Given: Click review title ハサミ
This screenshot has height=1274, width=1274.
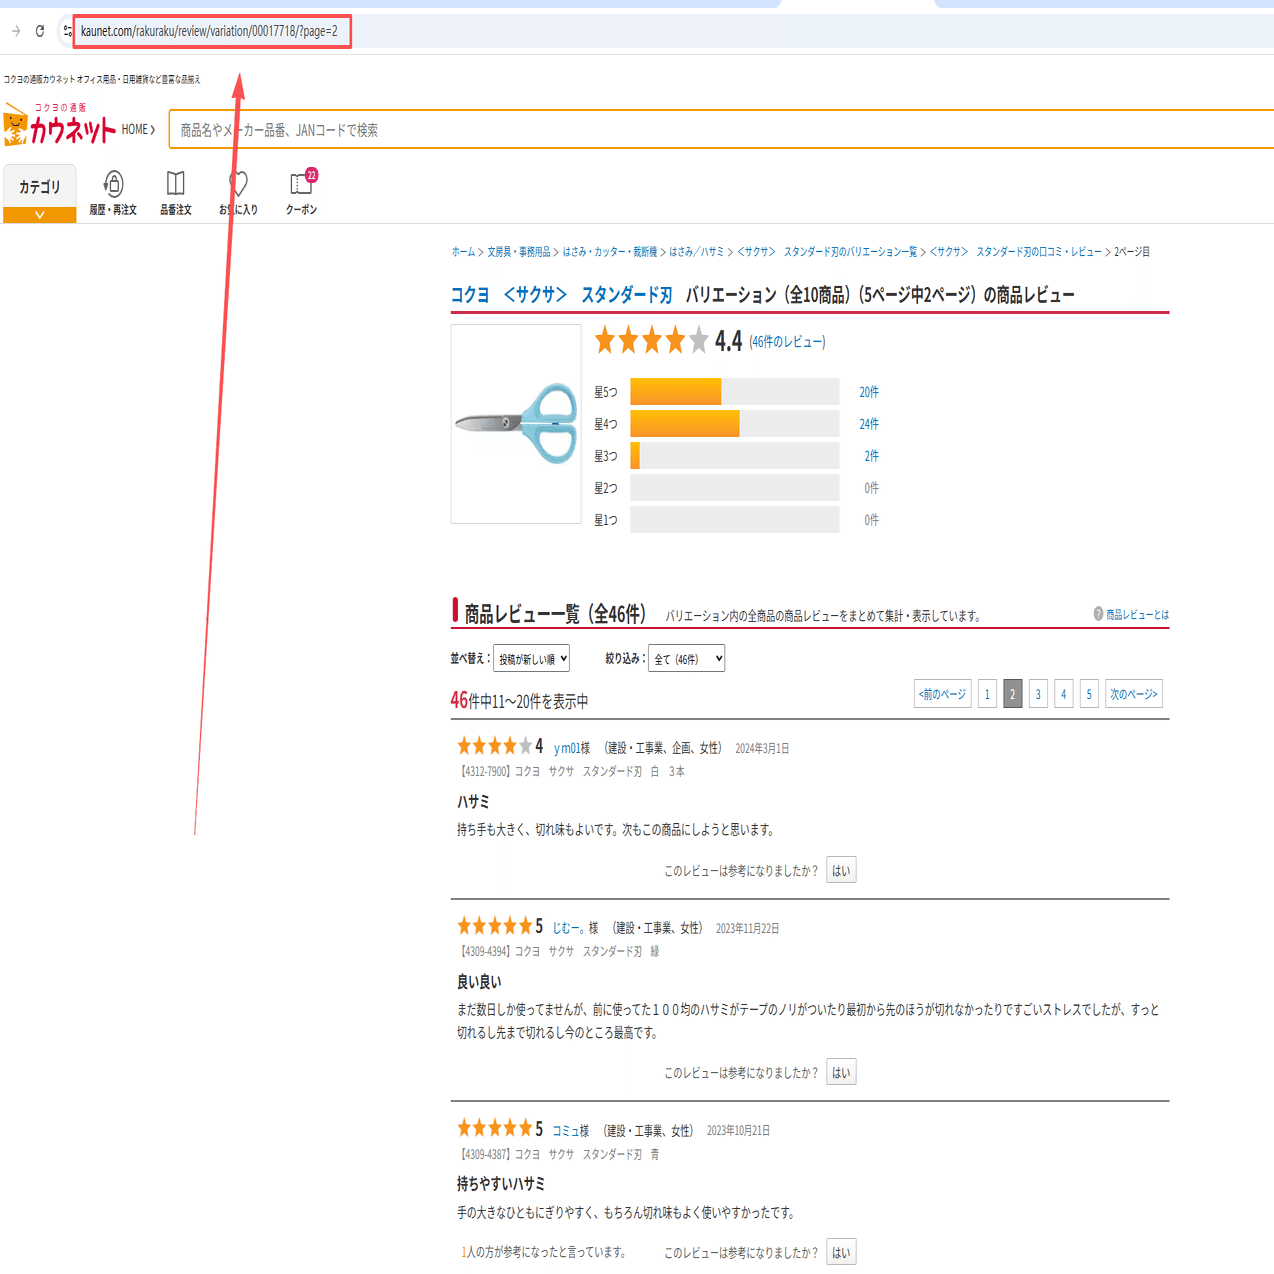Looking at the screenshot, I should pos(473,802).
